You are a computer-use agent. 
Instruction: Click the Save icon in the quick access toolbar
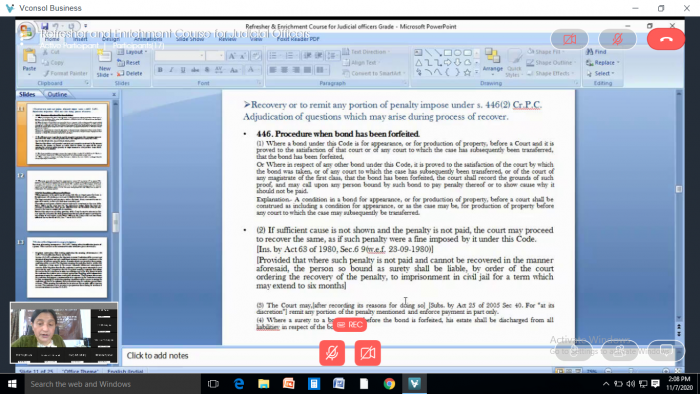44,26
